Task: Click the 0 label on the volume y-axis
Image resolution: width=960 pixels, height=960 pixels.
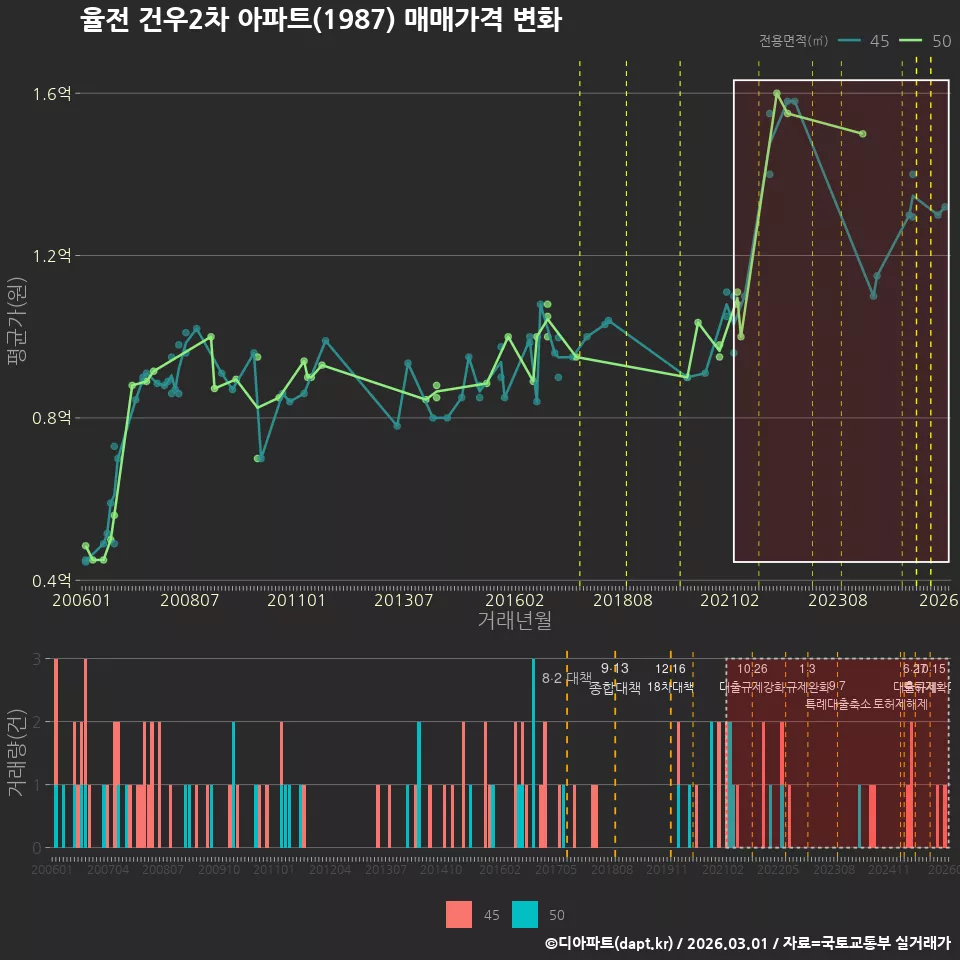Action: click(37, 848)
